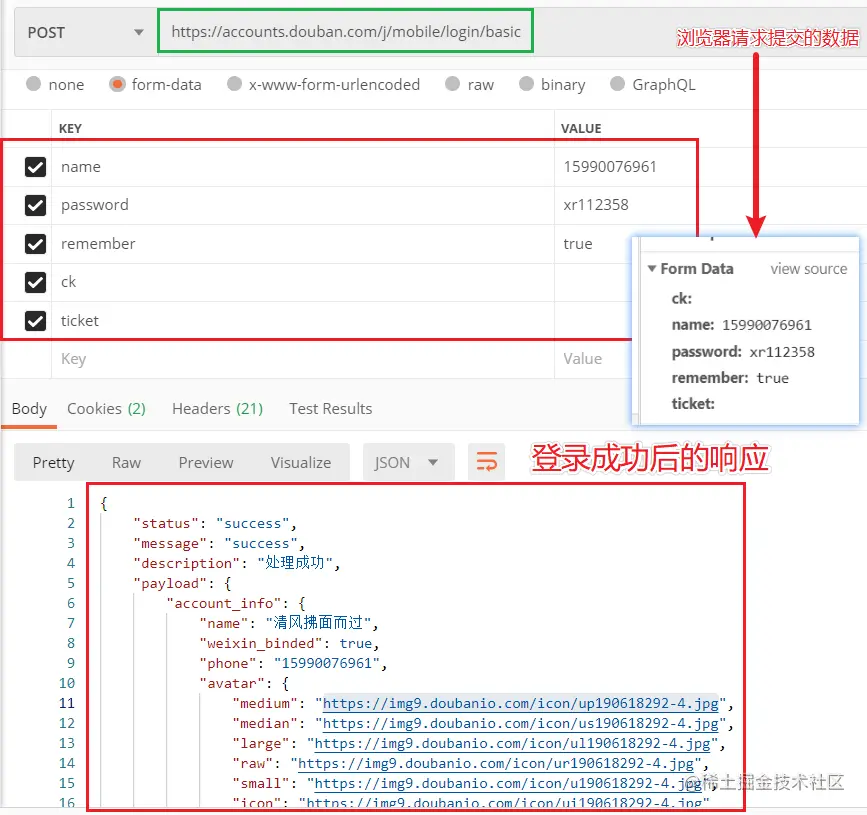Uncheck the ck parameter row
Screen dimensions: 867x815
[35, 282]
